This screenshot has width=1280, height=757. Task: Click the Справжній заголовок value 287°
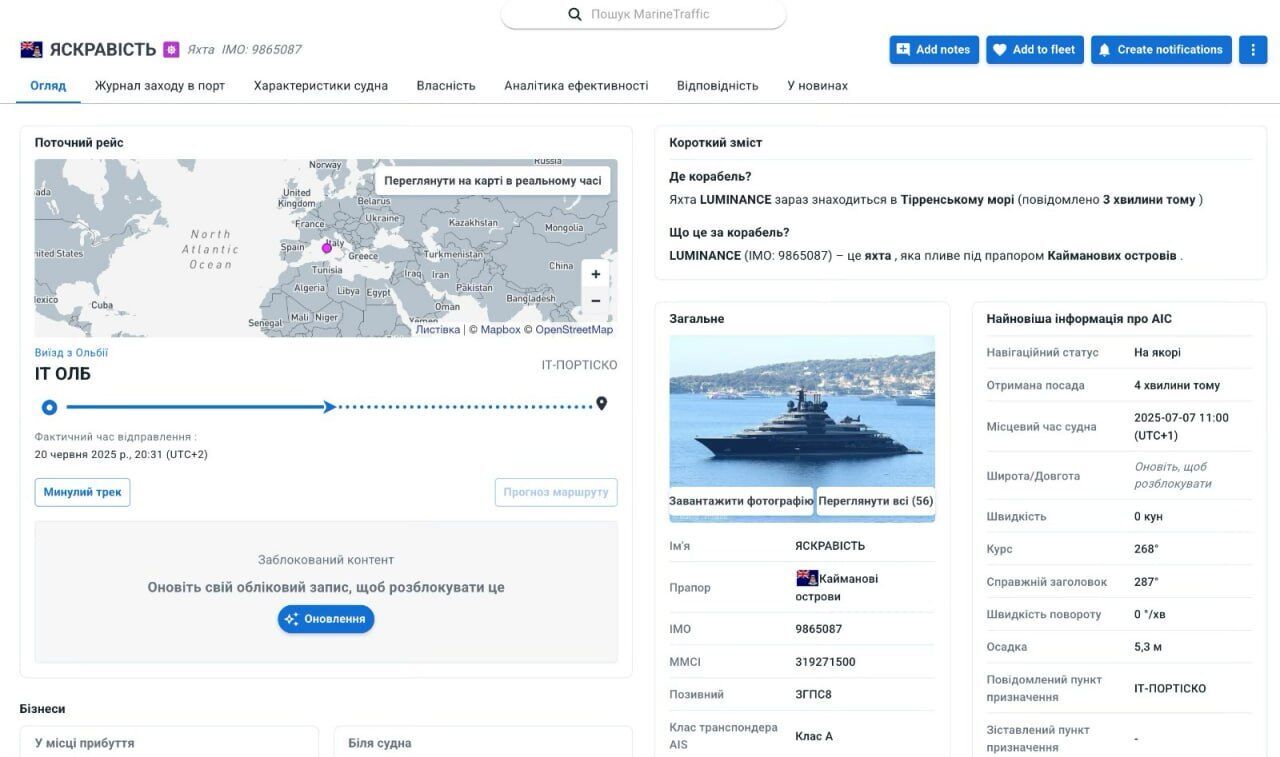point(1146,582)
